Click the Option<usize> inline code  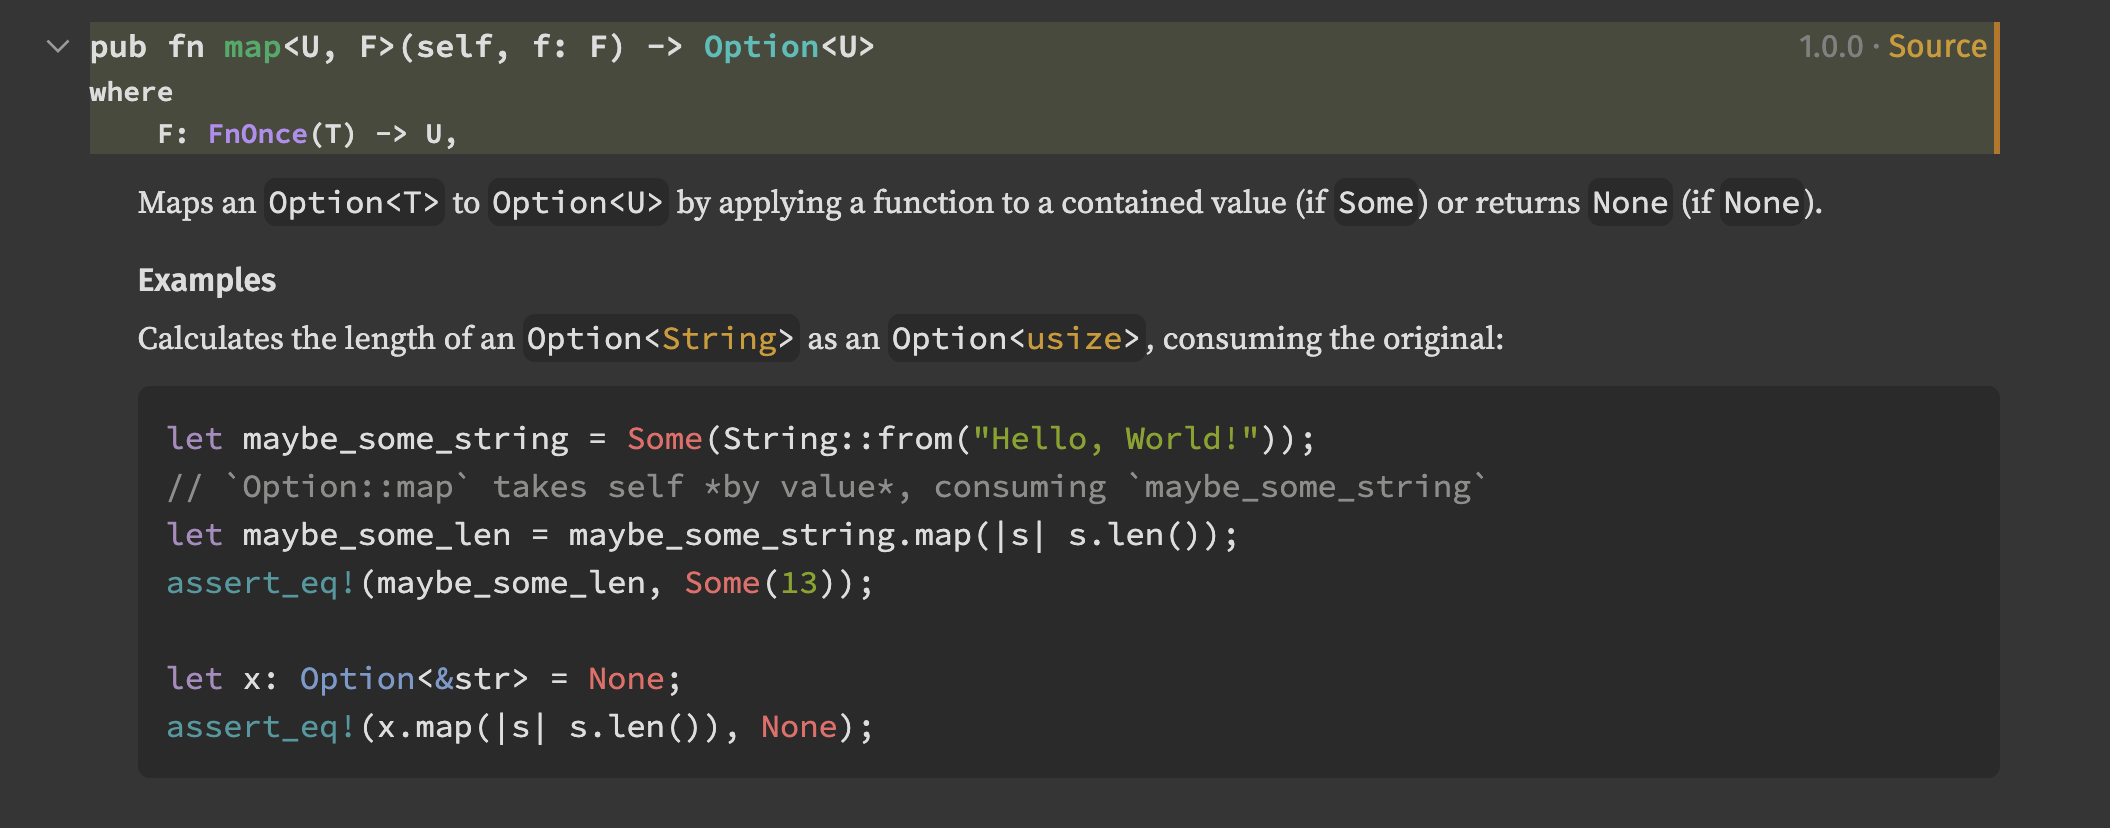point(1015,339)
